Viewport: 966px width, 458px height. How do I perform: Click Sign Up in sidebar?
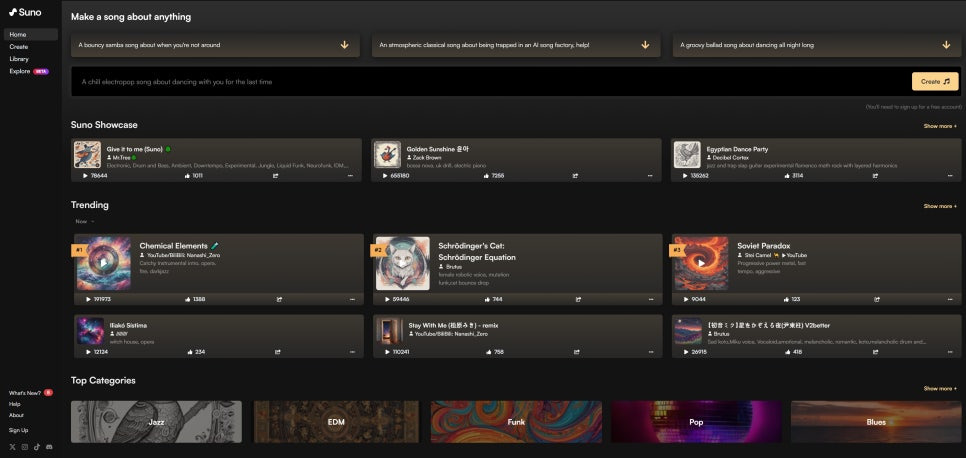tap(18, 430)
